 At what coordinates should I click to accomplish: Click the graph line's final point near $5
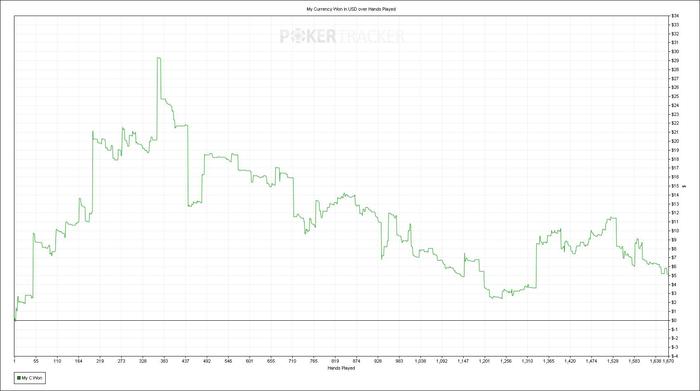[x=667, y=274]
